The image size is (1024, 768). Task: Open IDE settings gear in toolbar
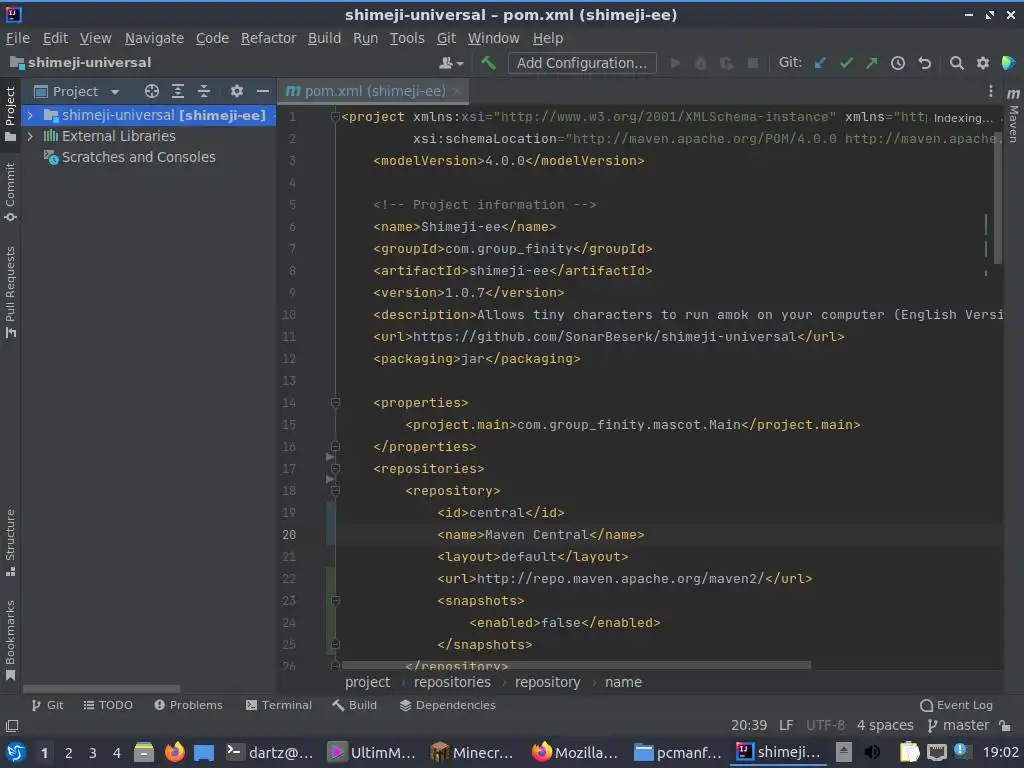point(982,63)
